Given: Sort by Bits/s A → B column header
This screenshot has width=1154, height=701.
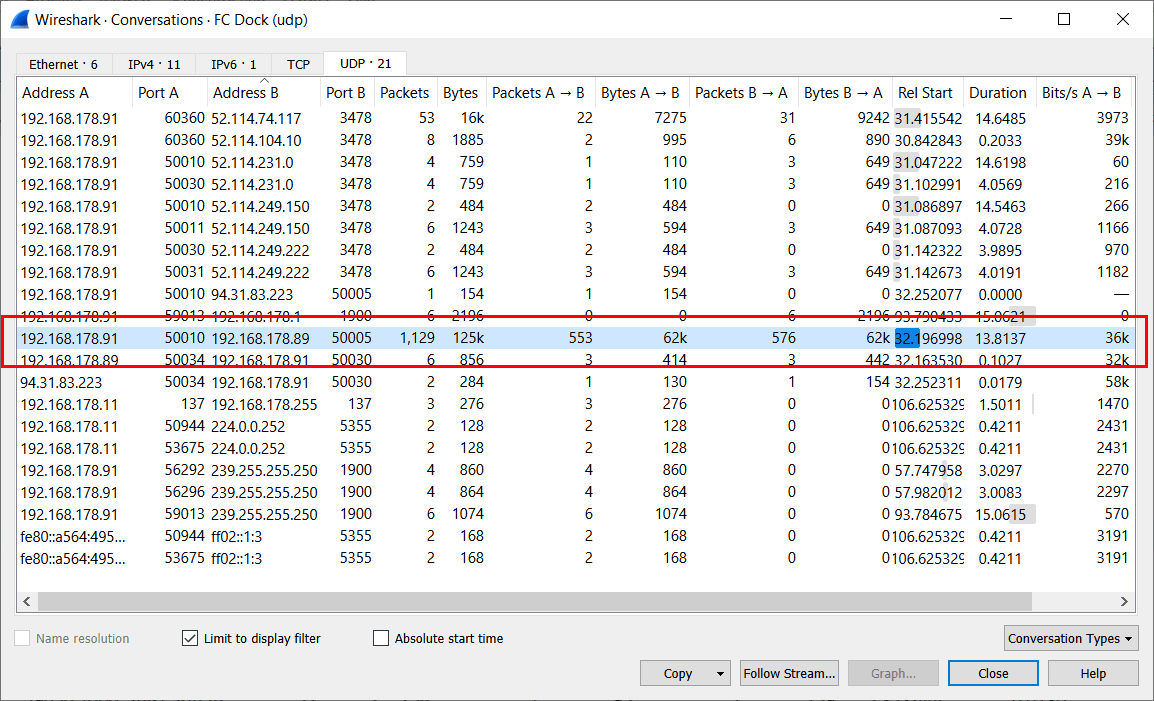Looking at the screenshot, I should [x=1084, y=93].
